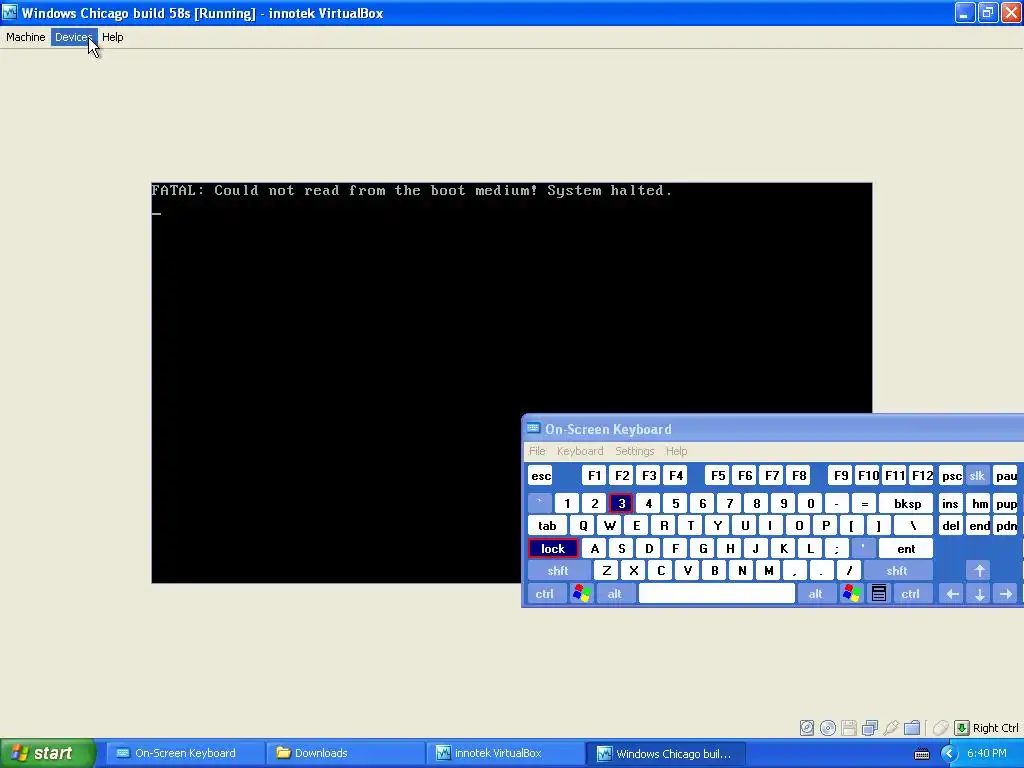The image size is (1024, 768).
Task: Click the end key
Action: click(979, 526)
